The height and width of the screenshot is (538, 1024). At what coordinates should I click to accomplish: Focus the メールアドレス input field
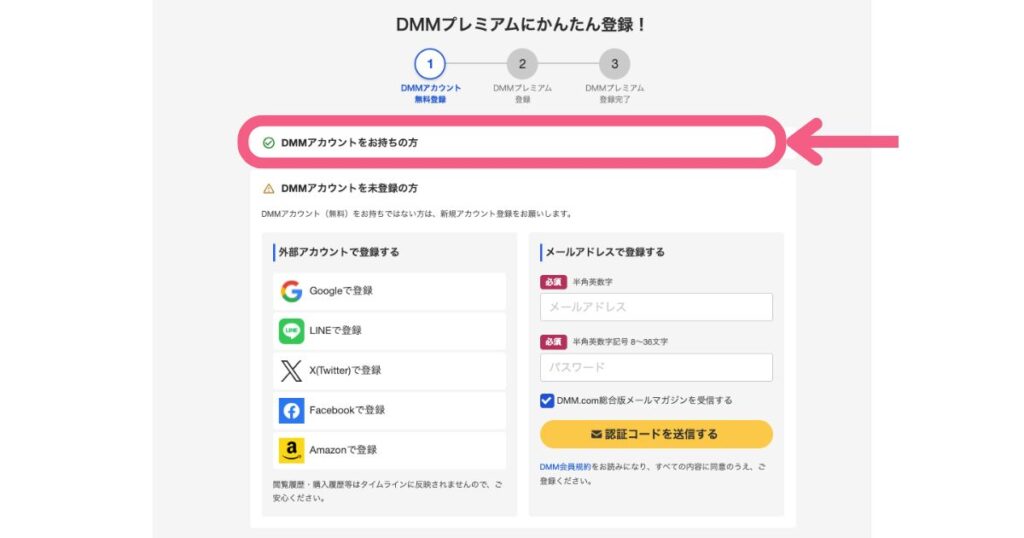(x=656, y=307)
